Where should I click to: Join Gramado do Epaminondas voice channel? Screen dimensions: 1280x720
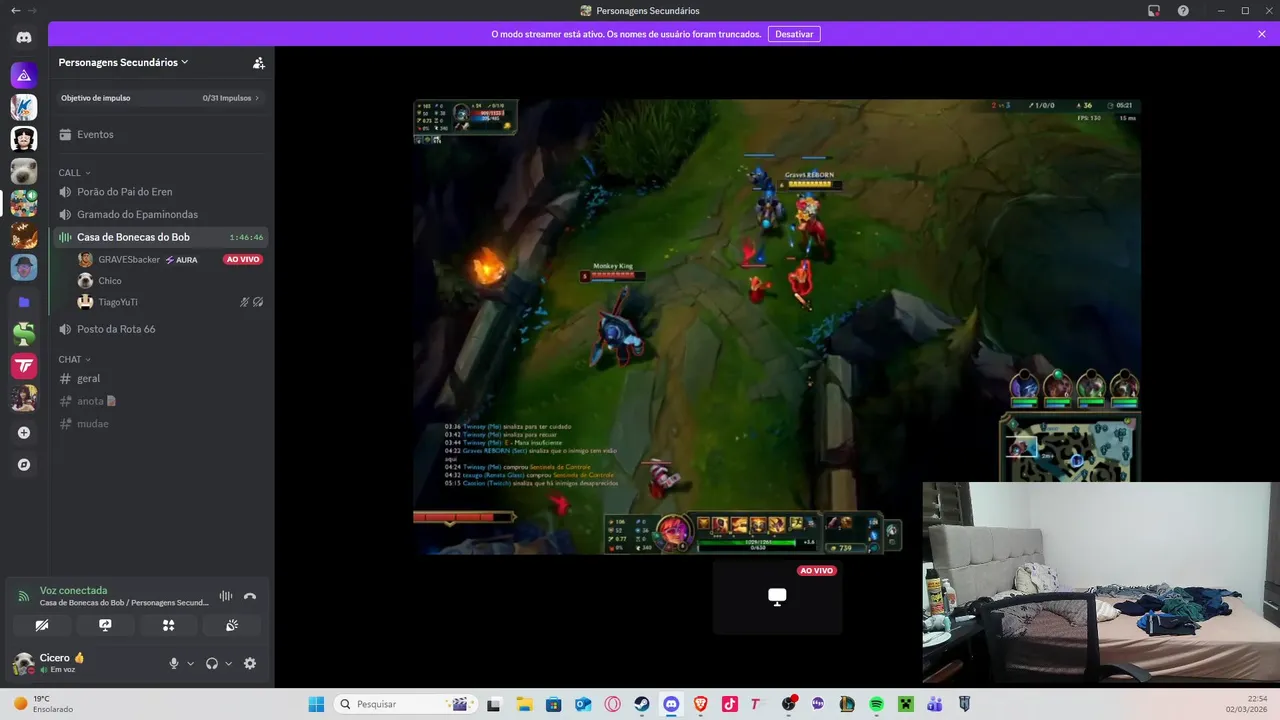pyautogui.click(x=160, y=214)
